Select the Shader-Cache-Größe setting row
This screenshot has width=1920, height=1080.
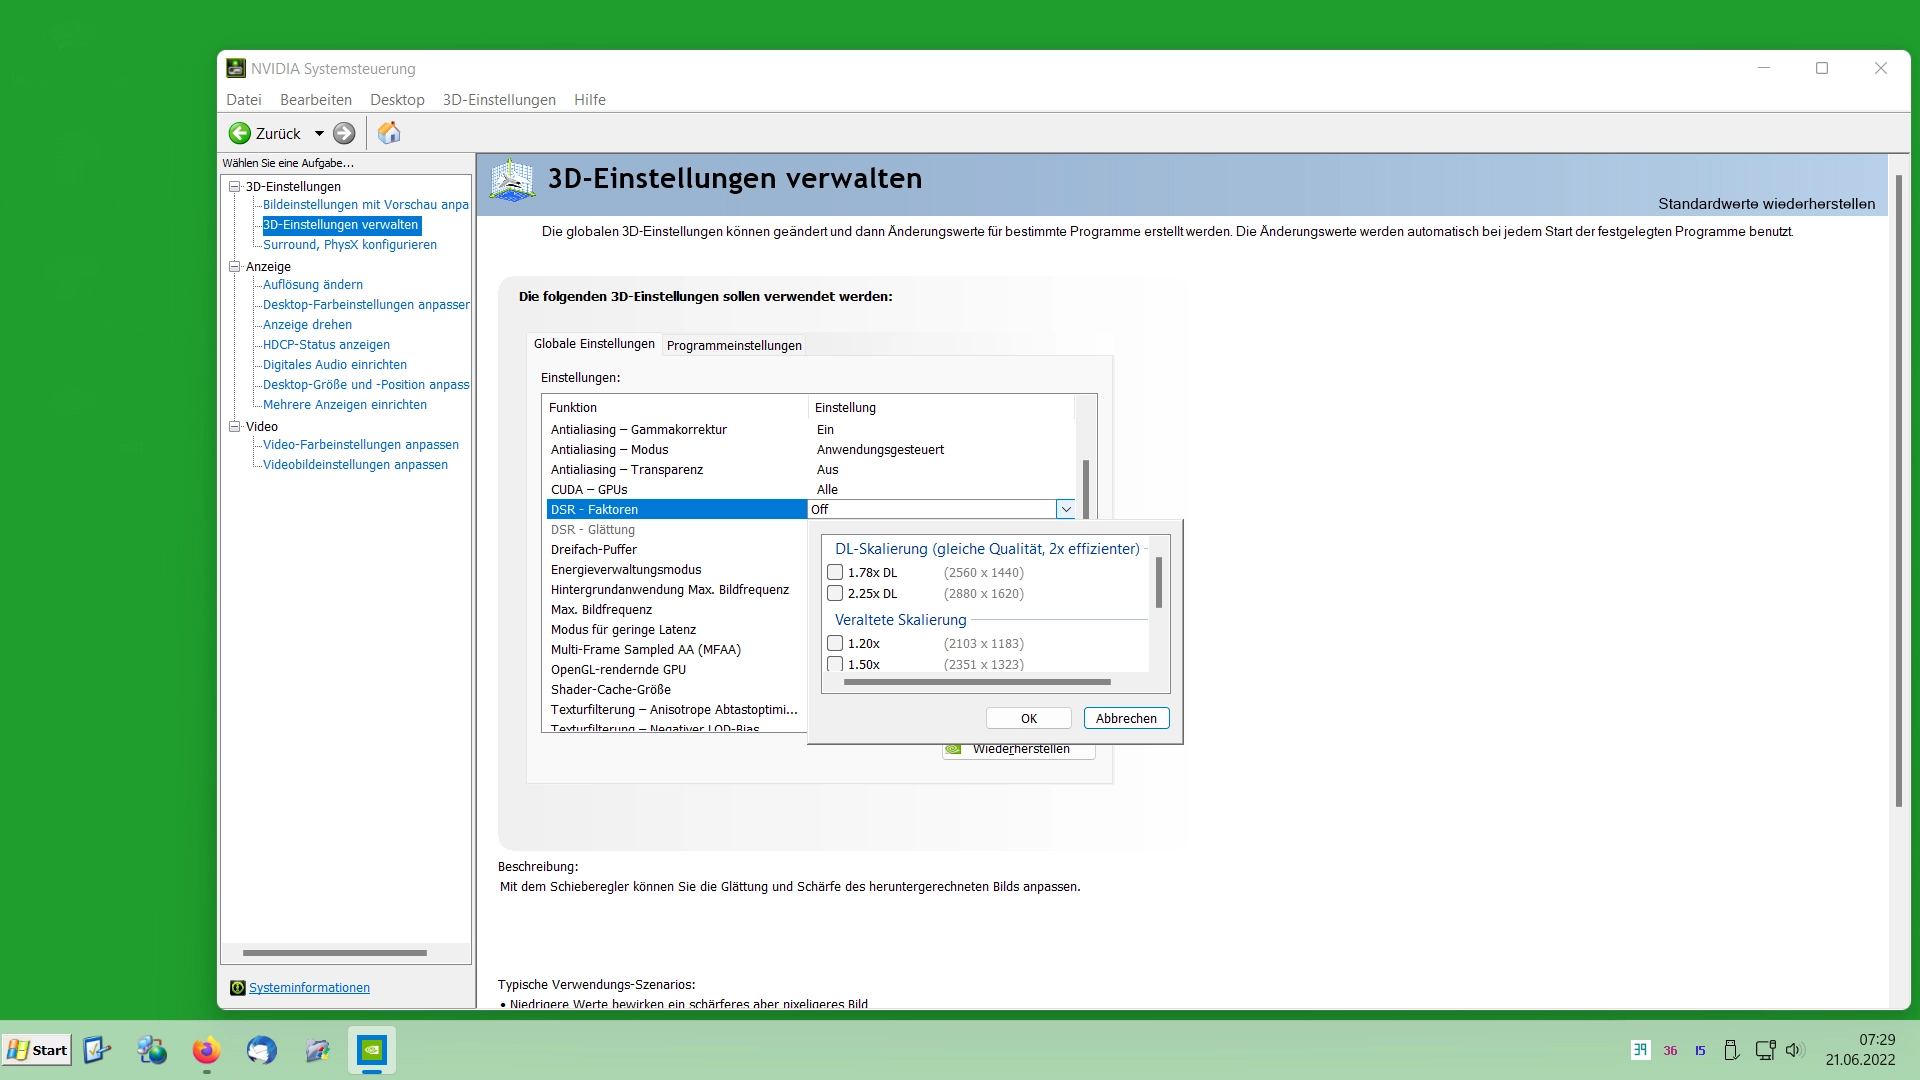[677, 690]
